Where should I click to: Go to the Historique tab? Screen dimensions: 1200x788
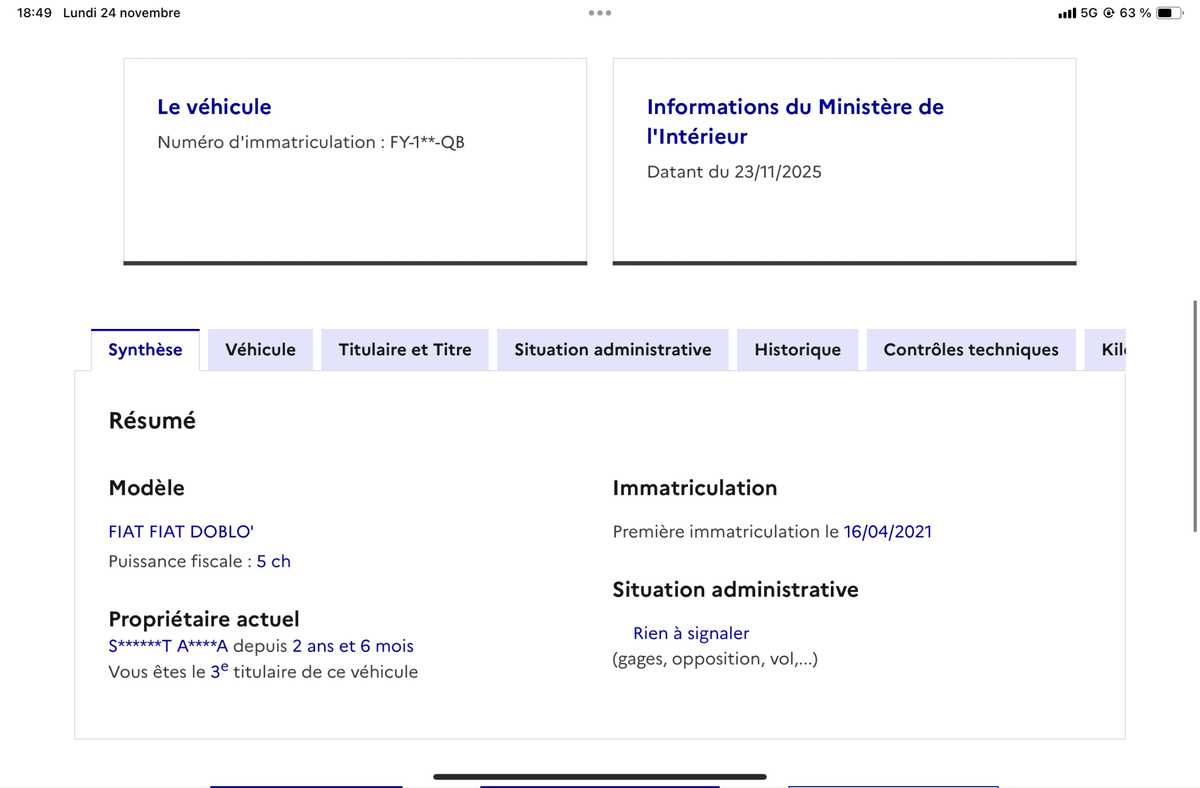coord(797,350)
